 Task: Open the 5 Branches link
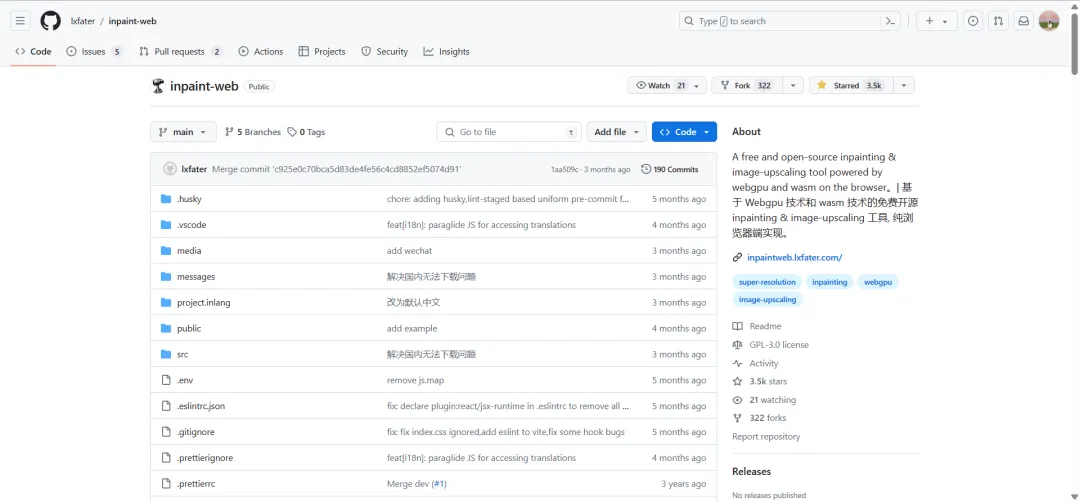[x=253, y=132]
